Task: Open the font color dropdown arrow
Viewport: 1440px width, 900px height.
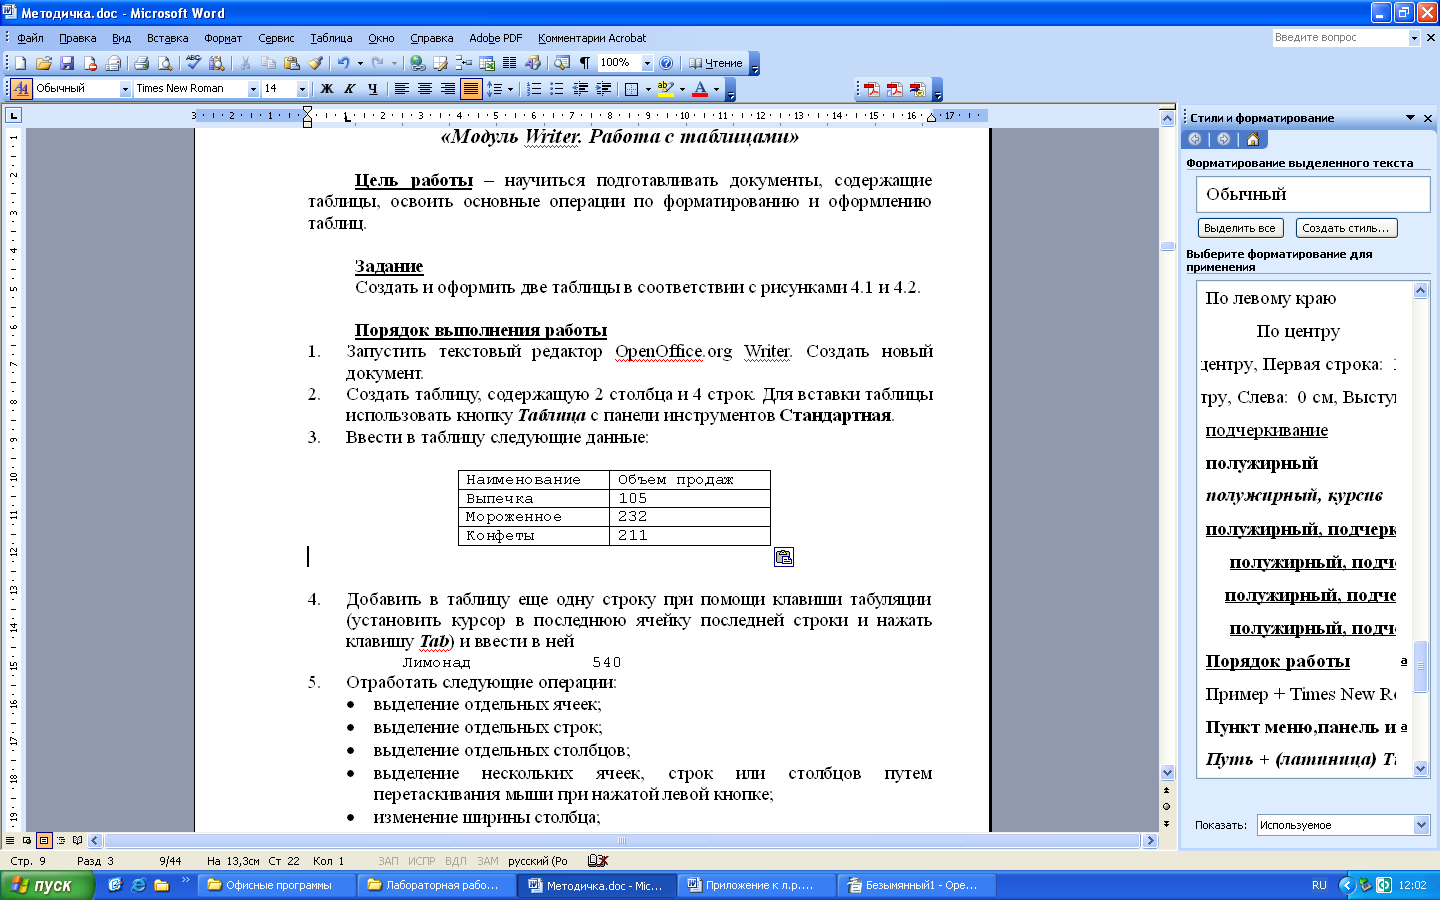Action: coord(716,89)
